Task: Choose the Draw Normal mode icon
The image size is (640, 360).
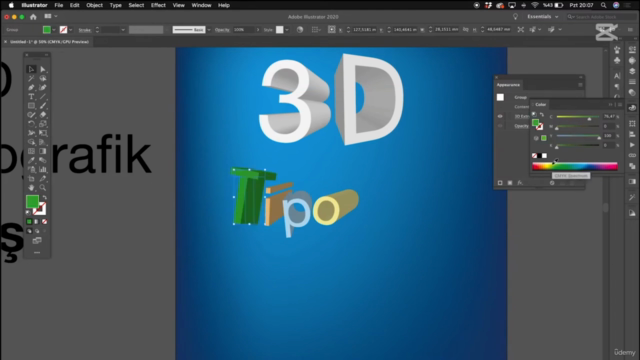Action: coord(29,231)
